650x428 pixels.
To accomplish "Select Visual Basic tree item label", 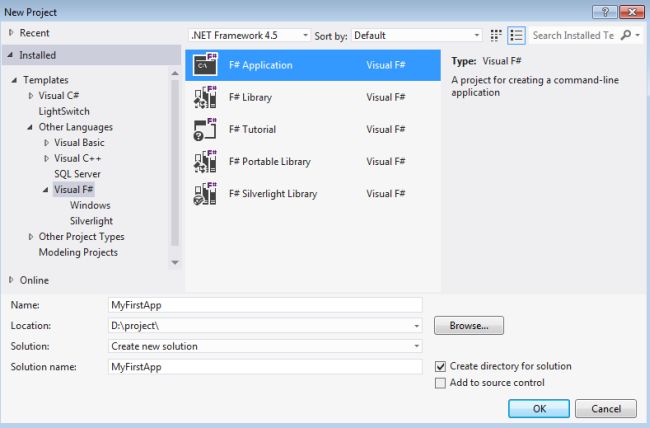I will [x=79, y=143].
